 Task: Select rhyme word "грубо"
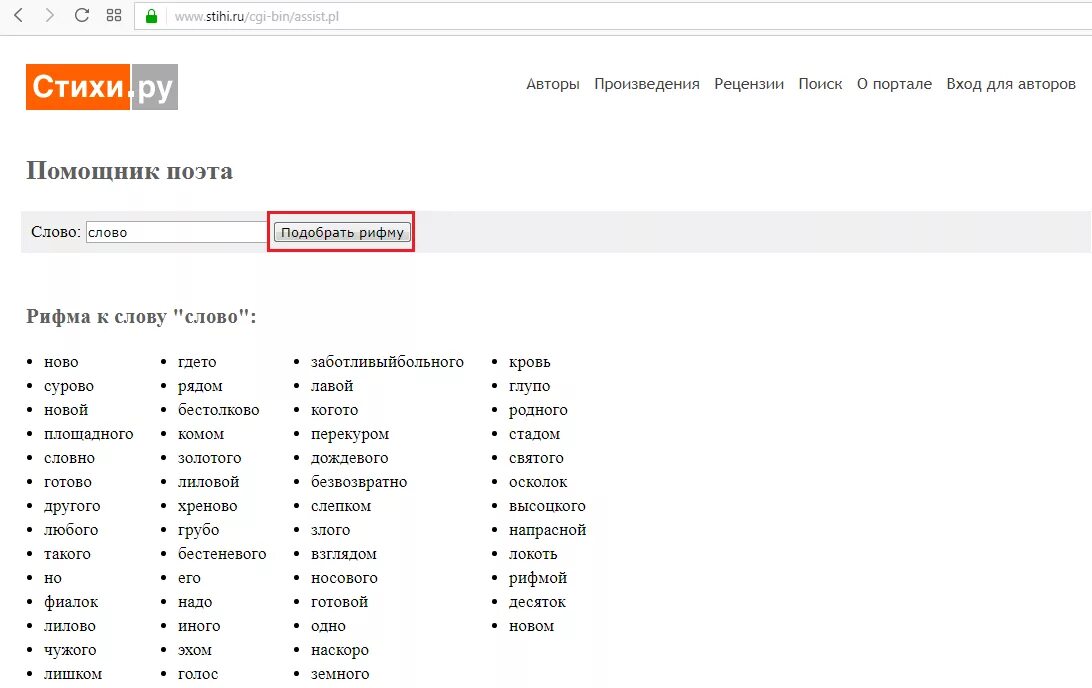click(x=198, y=530)
